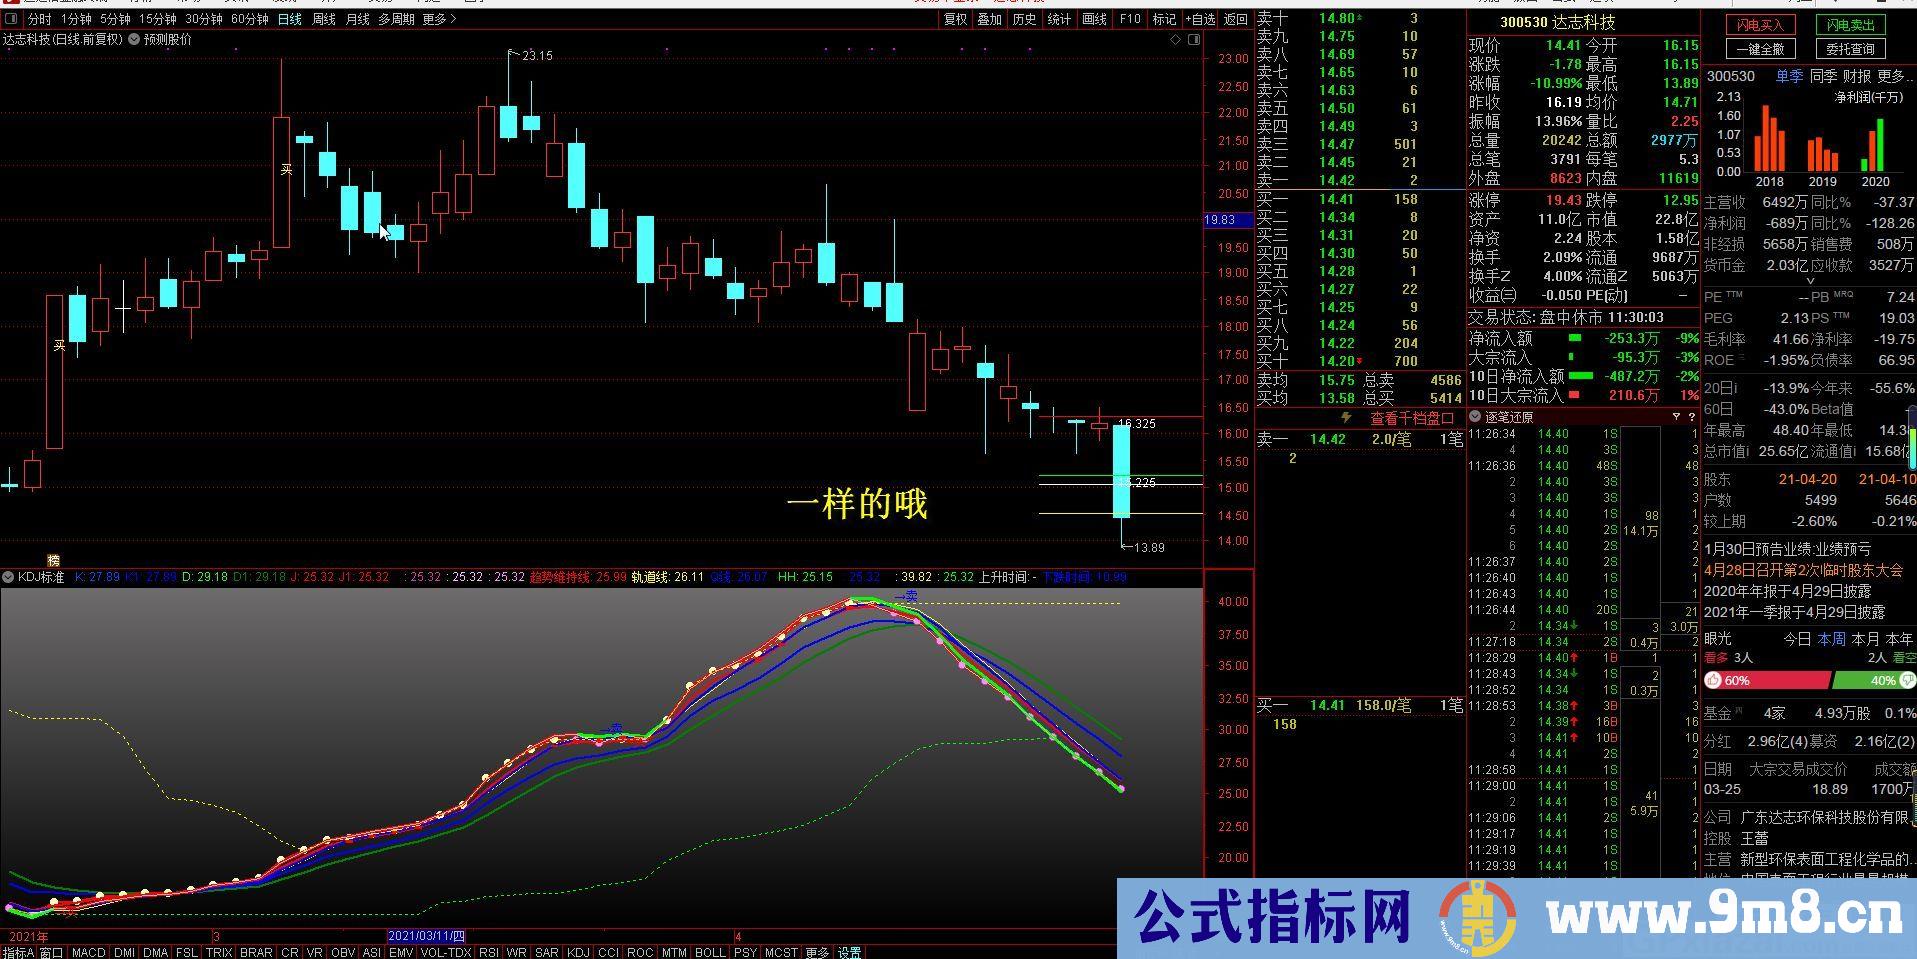Open indicator 设置 settings
The width and height of the screenshot is (1917, 959).
pos(849,952)
